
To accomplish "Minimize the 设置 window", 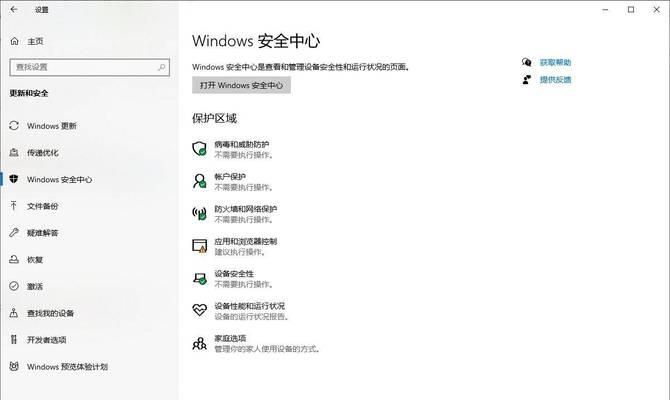I will click(x=605, y=9).
